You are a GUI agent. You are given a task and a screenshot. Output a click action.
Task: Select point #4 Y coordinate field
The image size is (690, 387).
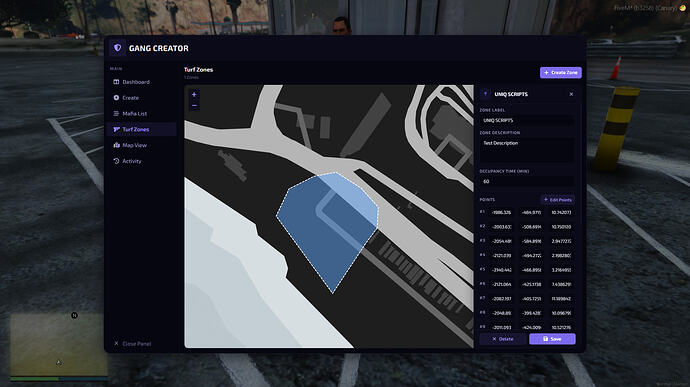pyautogui.click(x=531, y=255)
